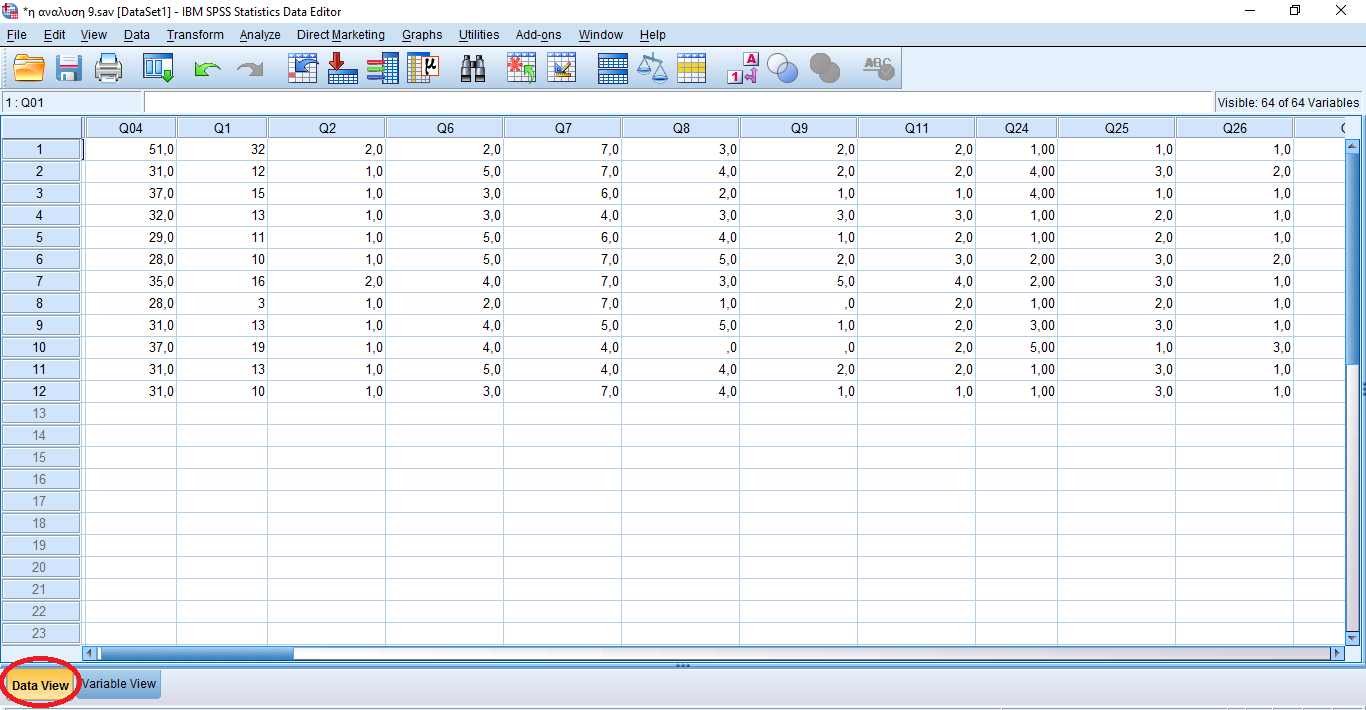This screenshot has height=710, width=1366.
Task: Click Q8 cell in row 10
Action: (x=681, y=347)
